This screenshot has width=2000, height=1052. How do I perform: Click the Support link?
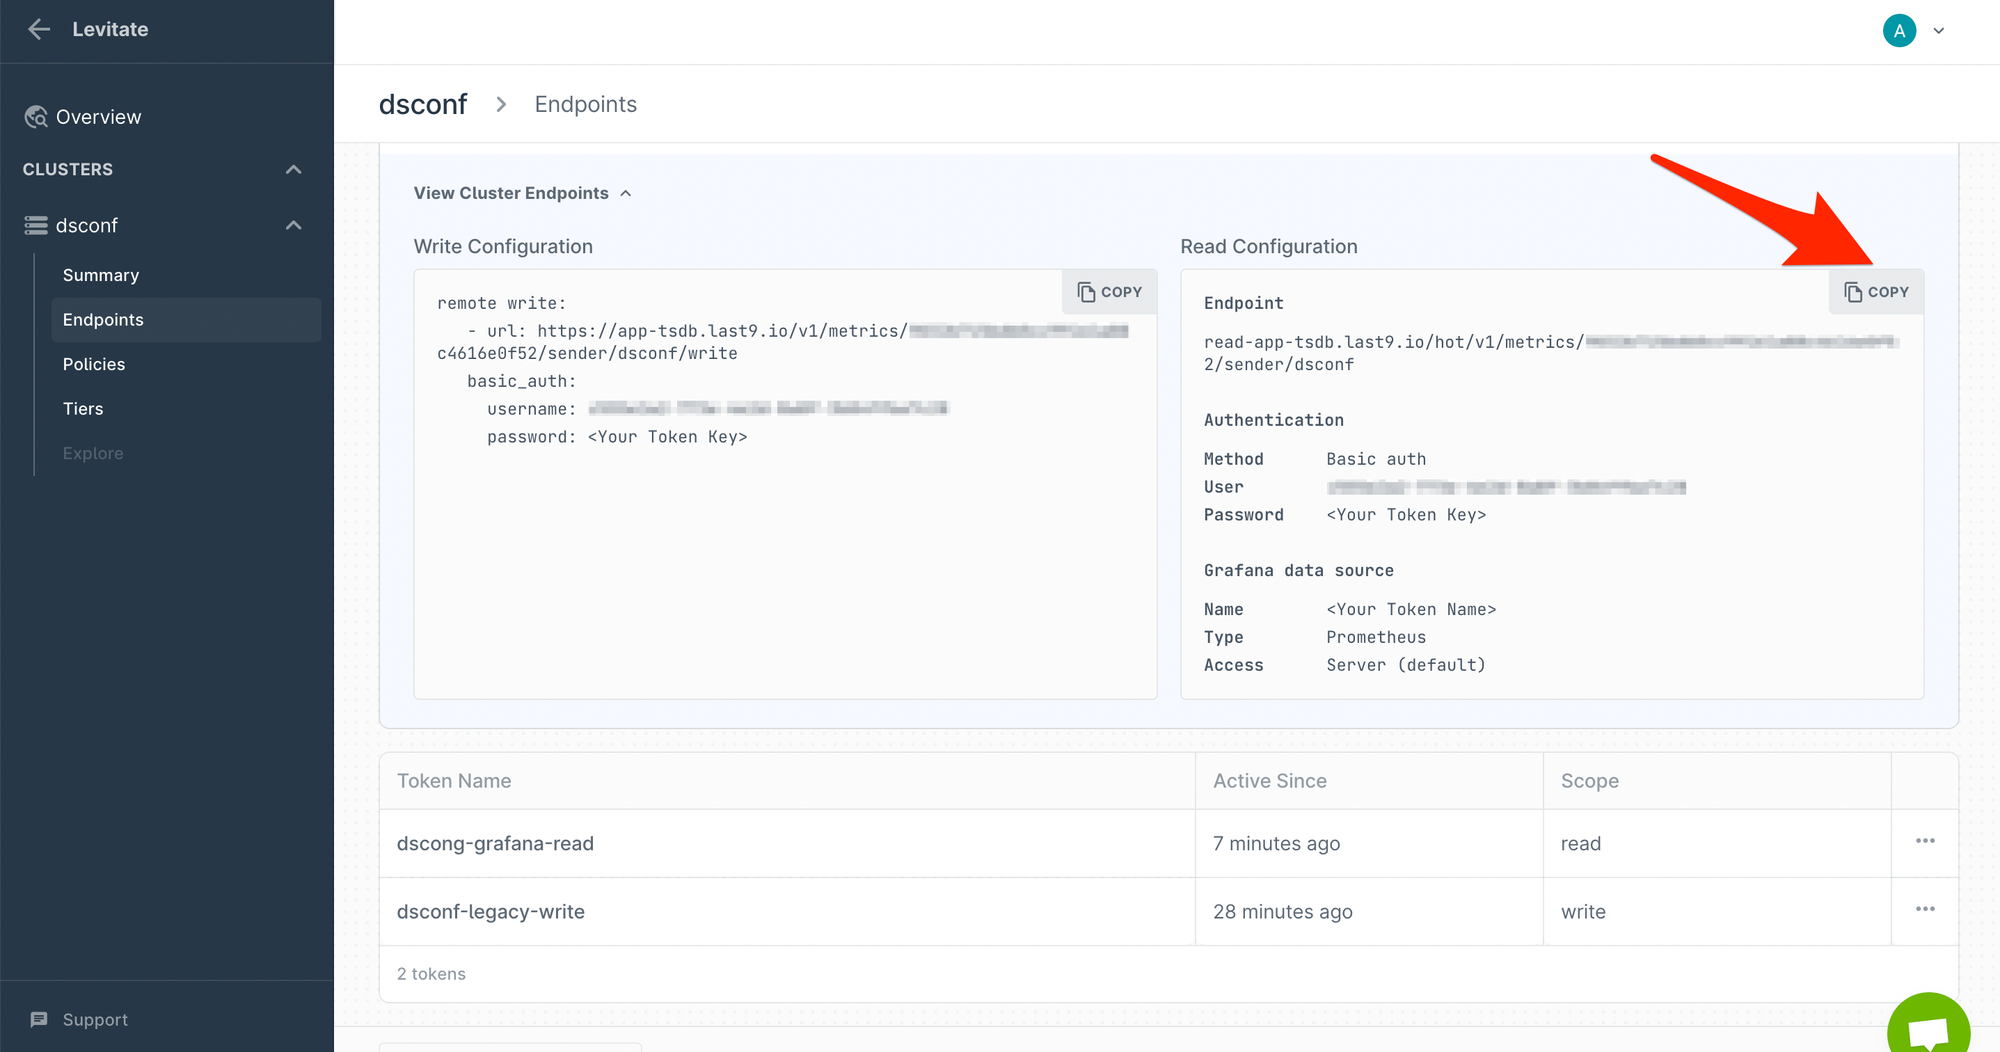point(95,1020)
